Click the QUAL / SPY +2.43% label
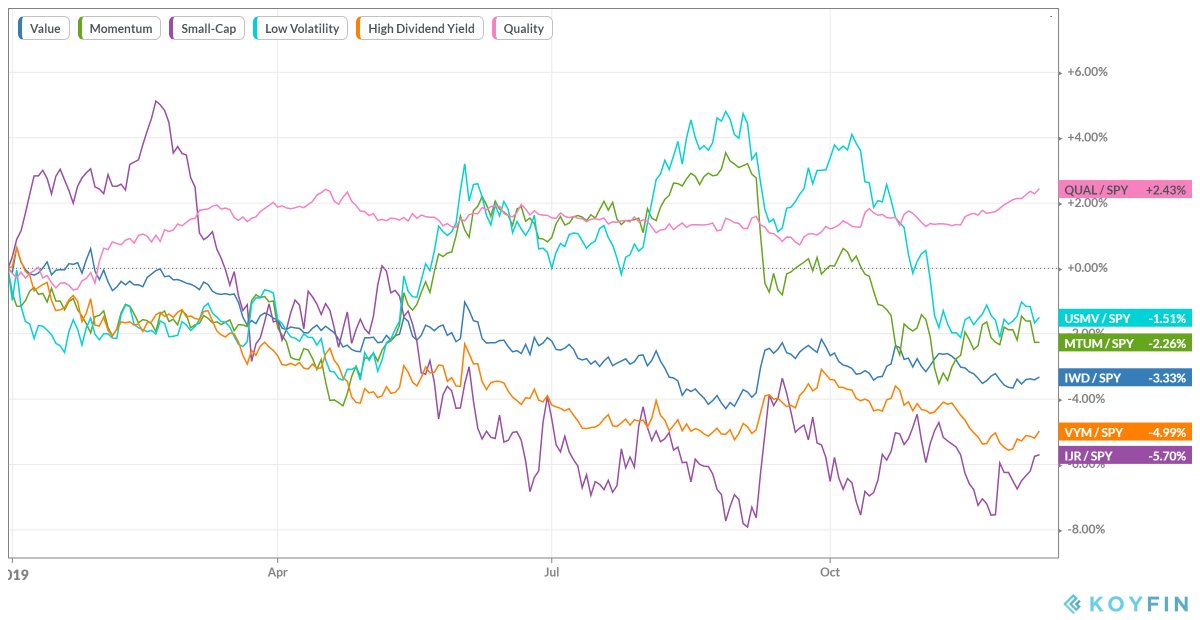This screenshot has height=620, width=1200. point(1125,189)
